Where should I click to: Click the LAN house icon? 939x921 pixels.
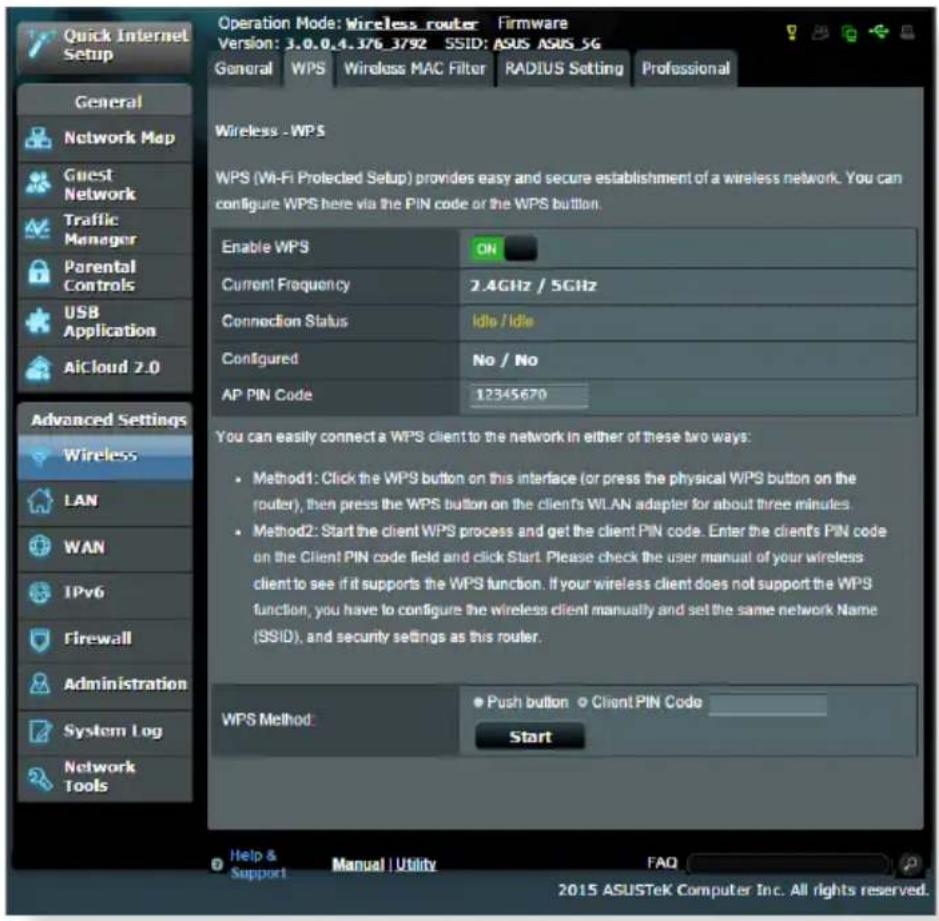point(40,501)
